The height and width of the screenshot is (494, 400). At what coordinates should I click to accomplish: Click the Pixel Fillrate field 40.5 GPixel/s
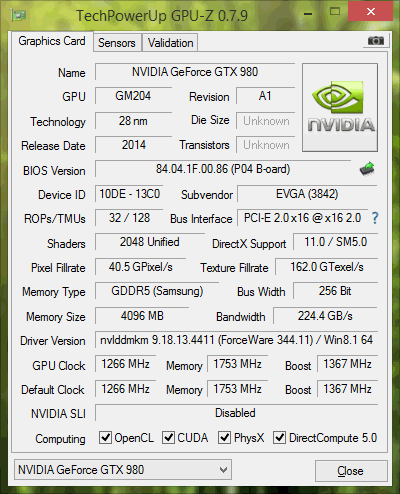140,267
